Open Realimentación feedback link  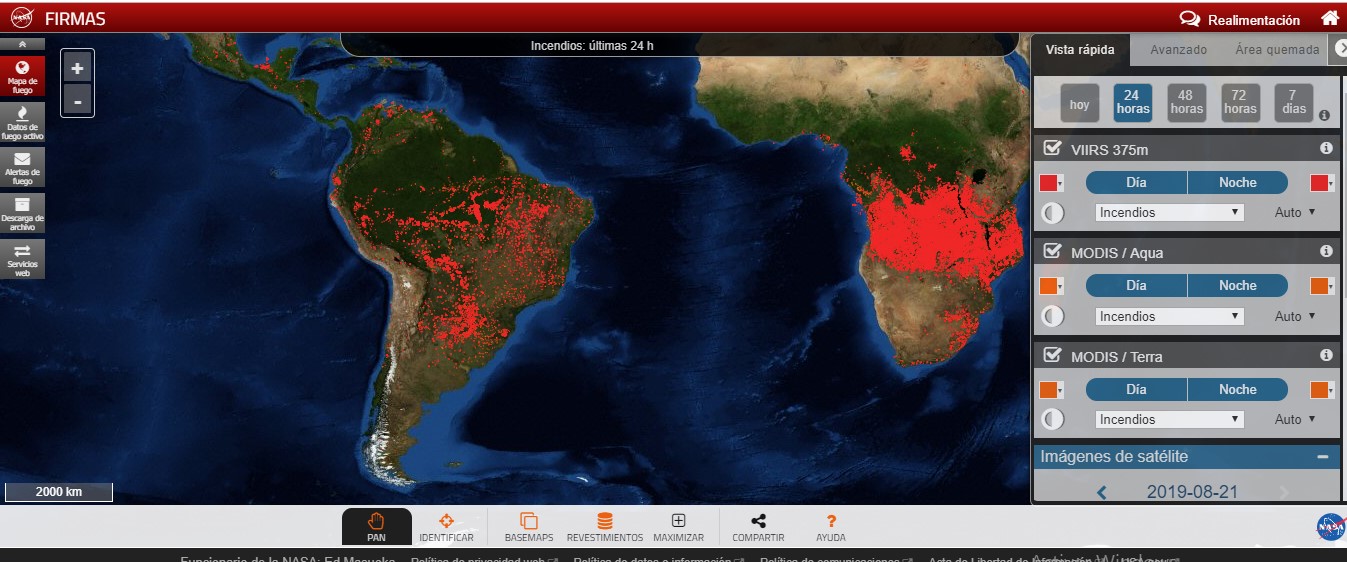click(x=1240, y=19)
